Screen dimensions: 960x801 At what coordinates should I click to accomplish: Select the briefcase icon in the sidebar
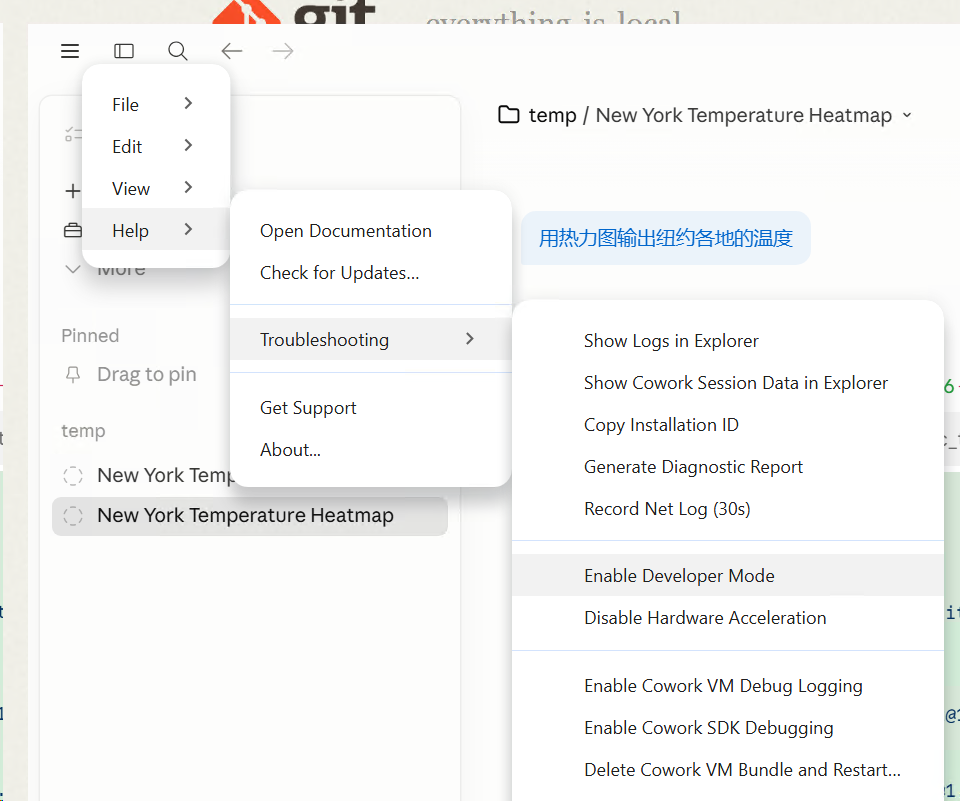pyautogui.click(x=73, y=229)
